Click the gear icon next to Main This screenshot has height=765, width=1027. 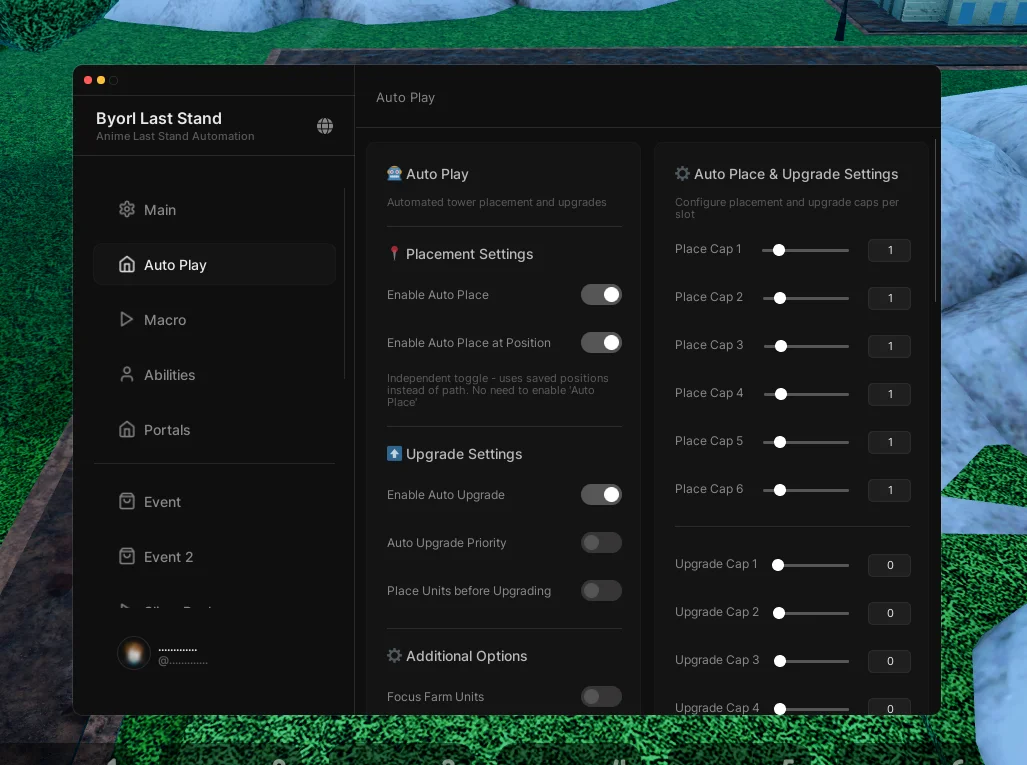point(127,210)
